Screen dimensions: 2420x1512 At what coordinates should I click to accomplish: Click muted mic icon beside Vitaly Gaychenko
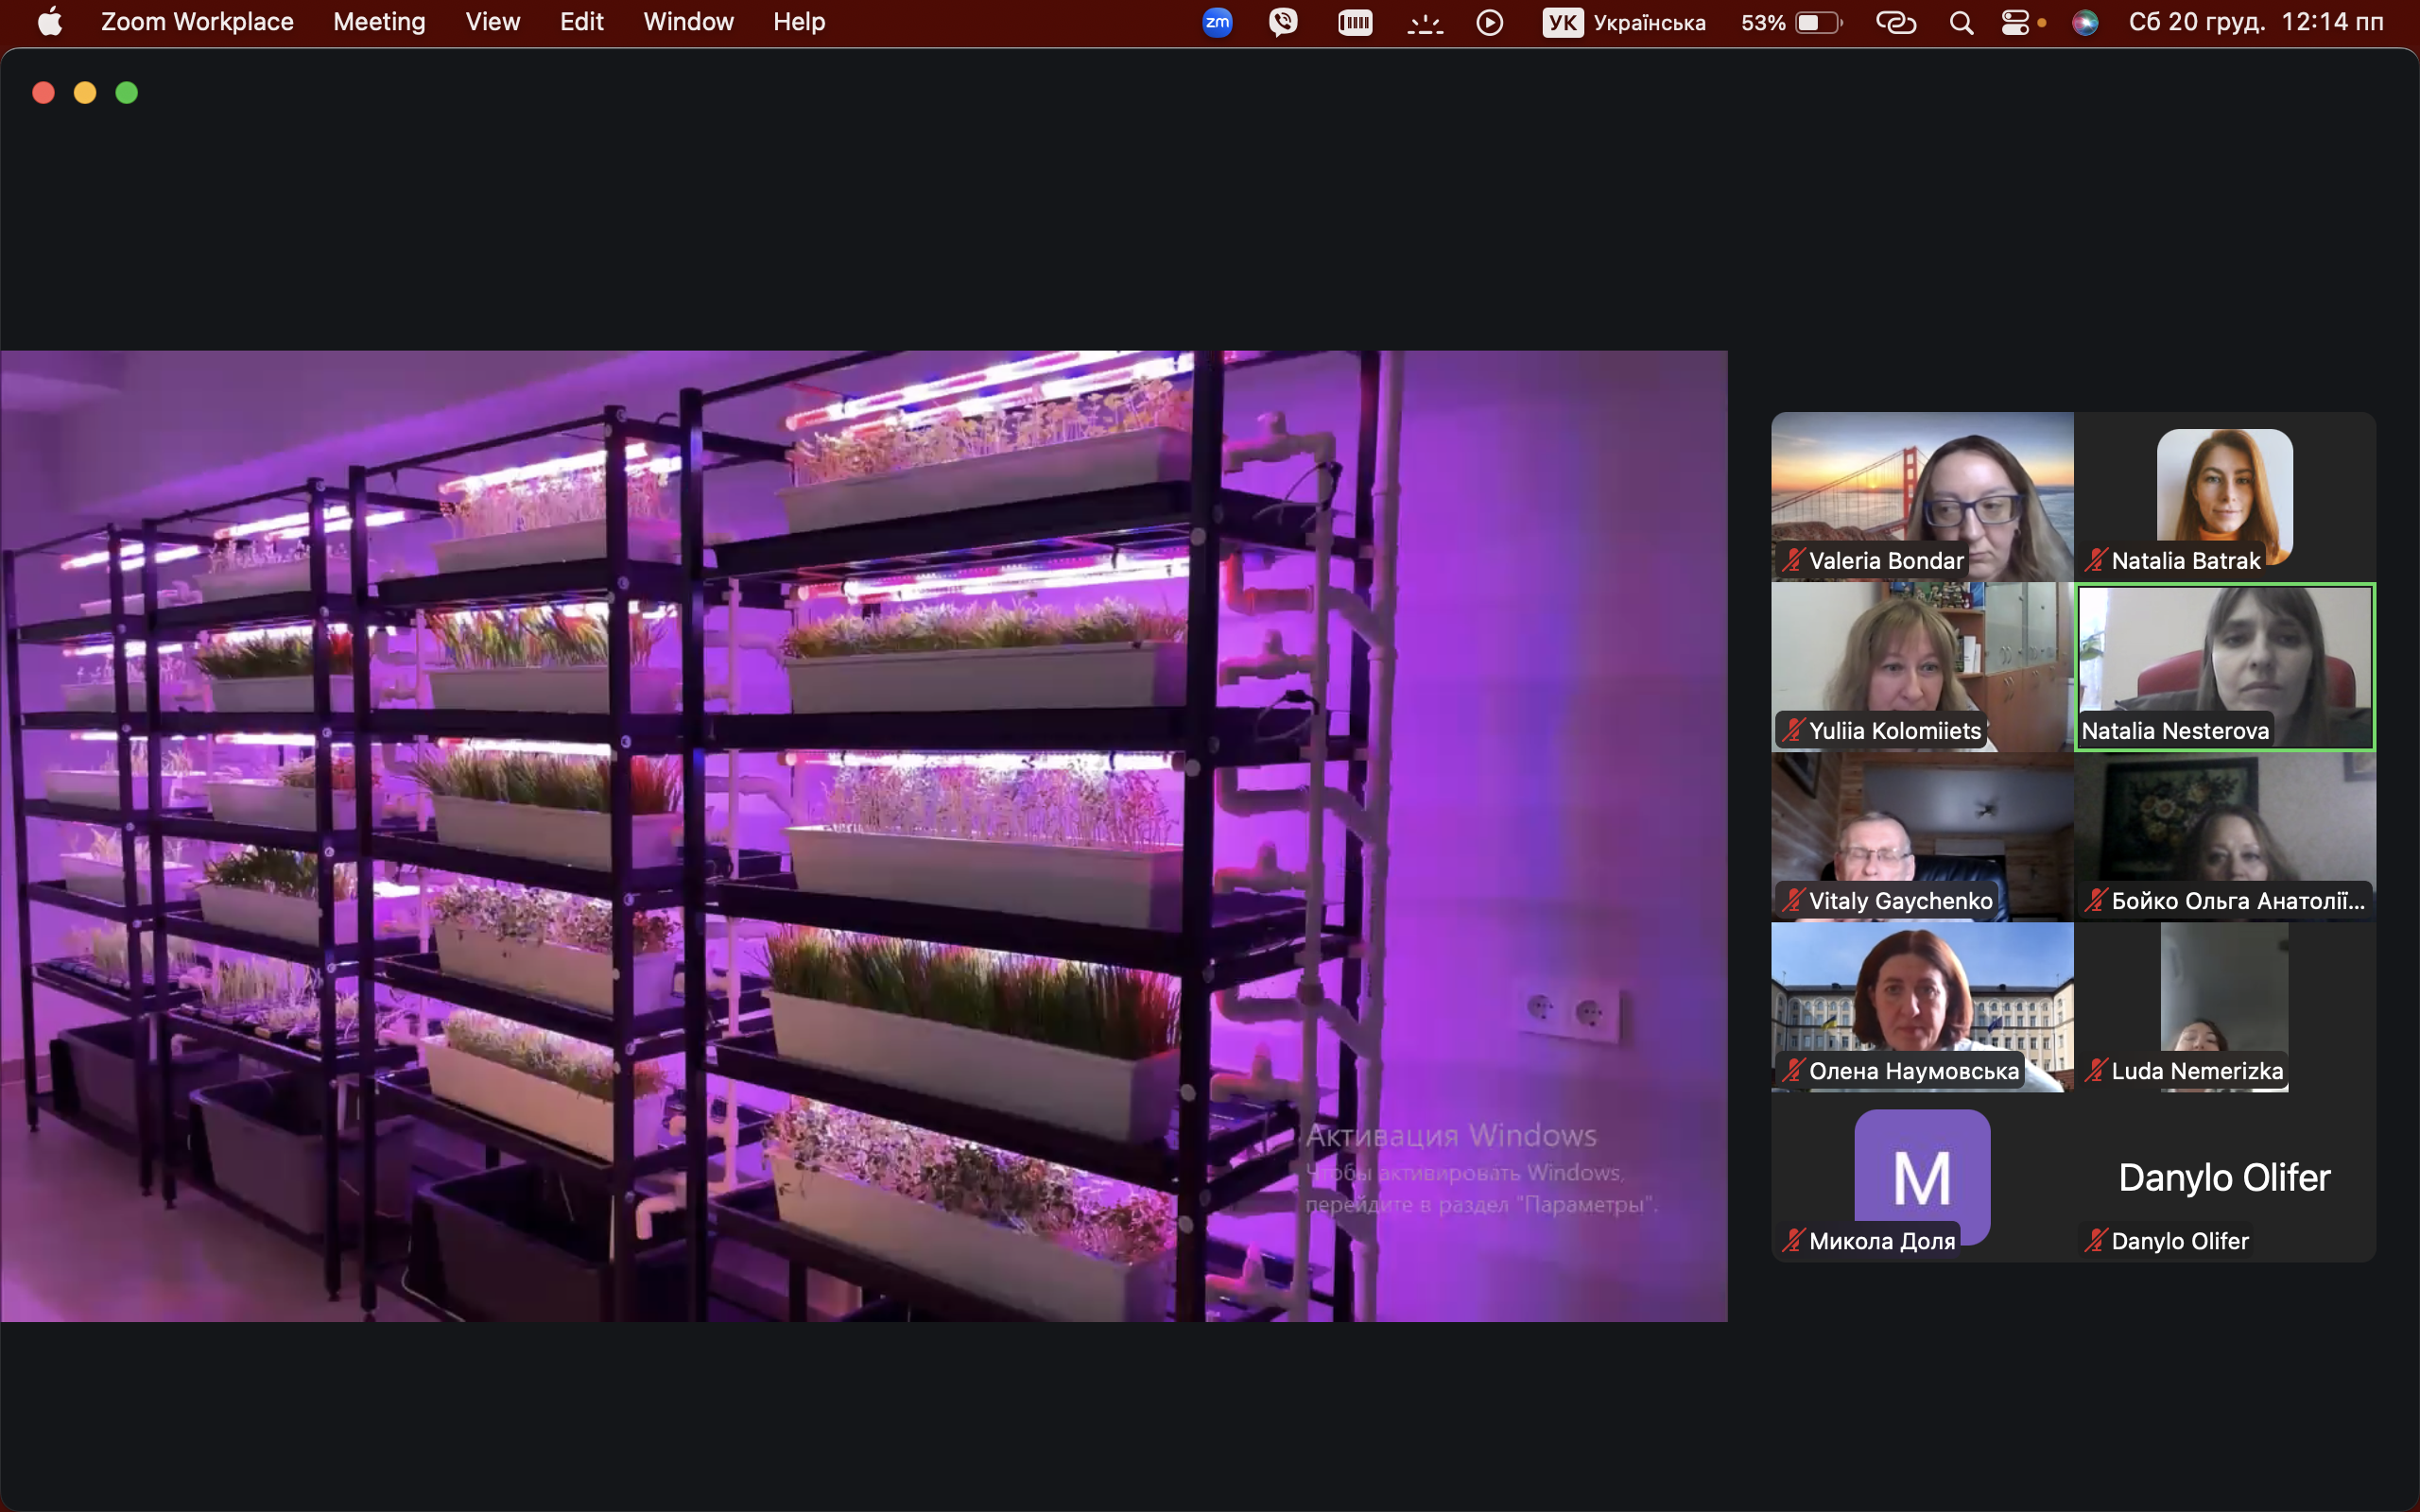click(1793, 901)
